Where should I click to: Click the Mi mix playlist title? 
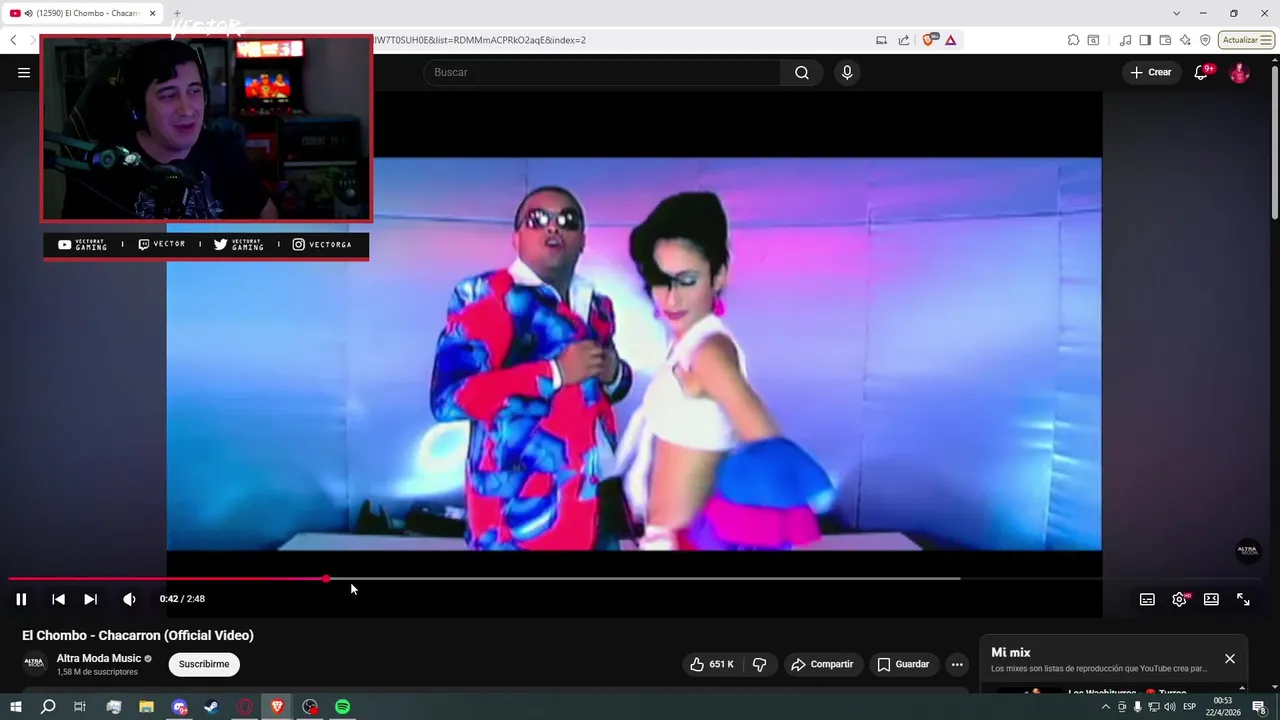1011,652
